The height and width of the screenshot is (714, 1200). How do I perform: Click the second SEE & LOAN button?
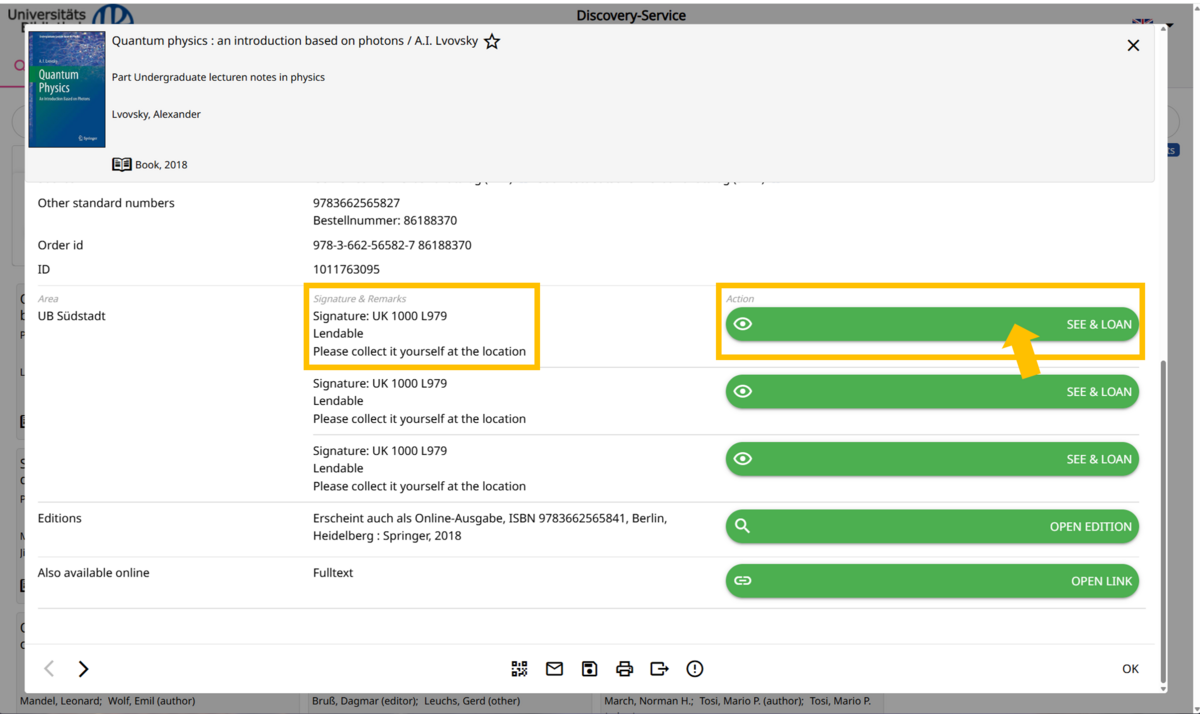(931, 392)
